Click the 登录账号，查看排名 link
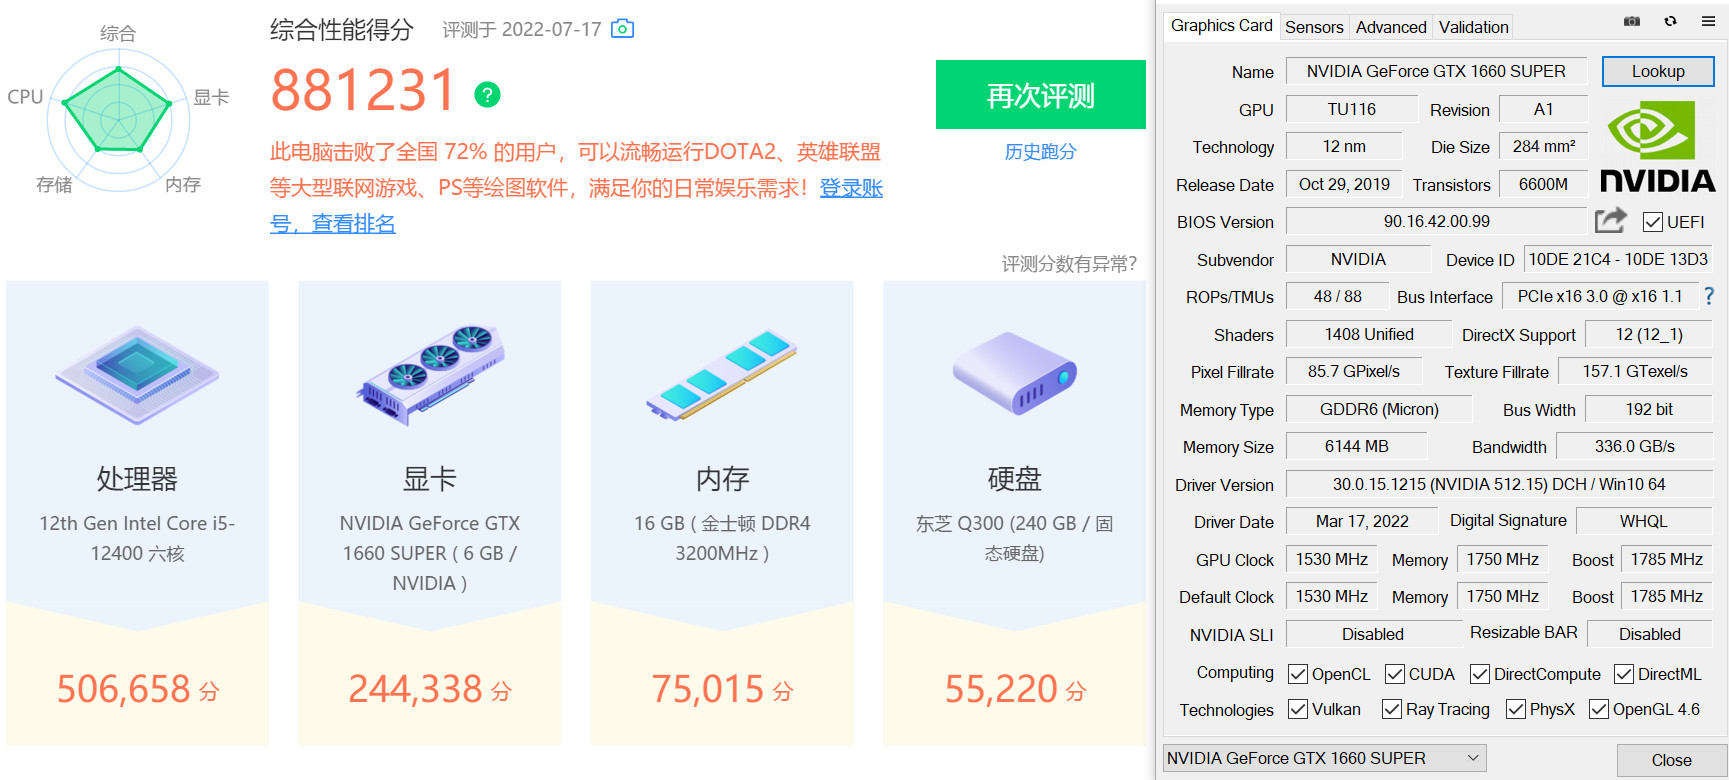This screenshot has height=780, width=1729. tap(576, 206)
